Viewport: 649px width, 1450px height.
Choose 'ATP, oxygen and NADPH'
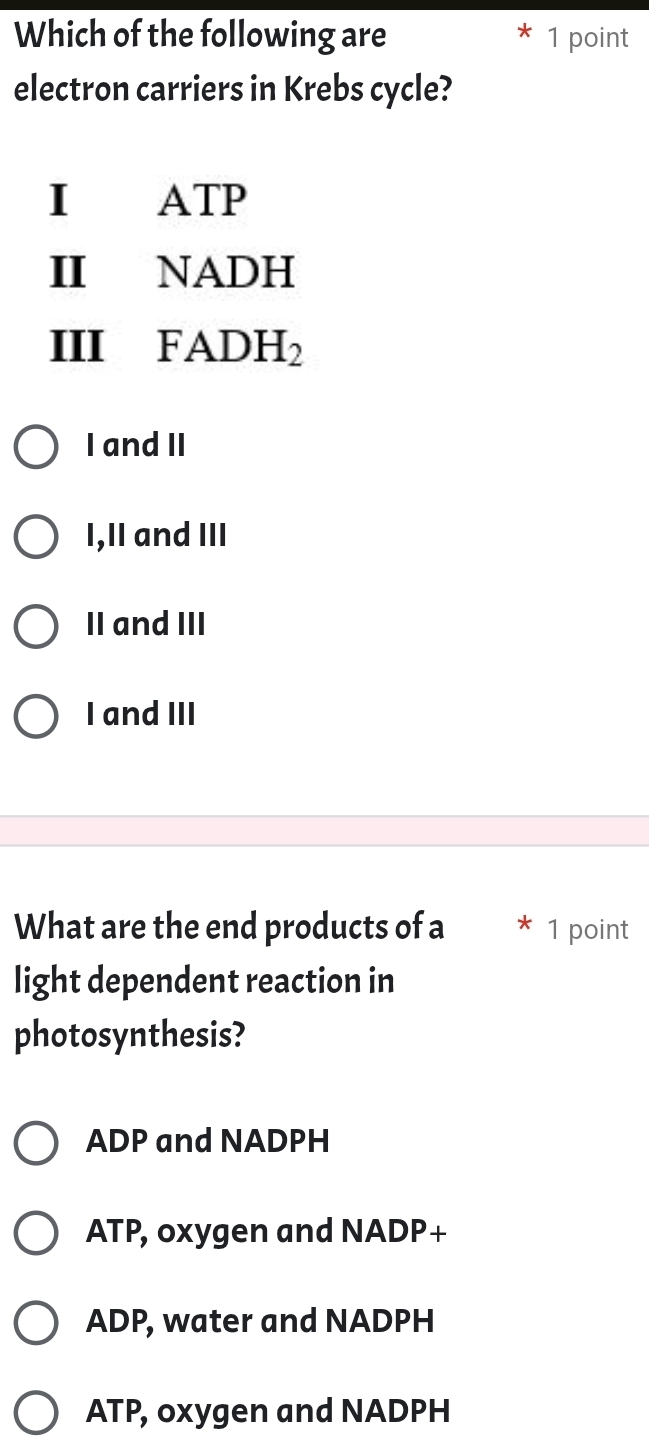coord(35,1413)
